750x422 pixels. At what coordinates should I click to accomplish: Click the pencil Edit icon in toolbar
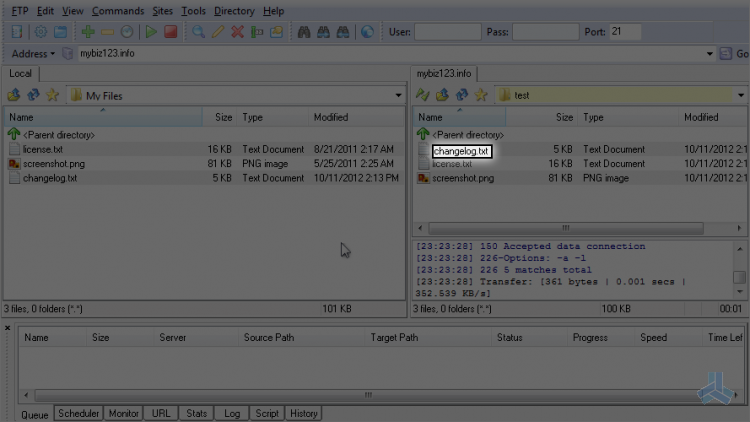click(218, 32)
